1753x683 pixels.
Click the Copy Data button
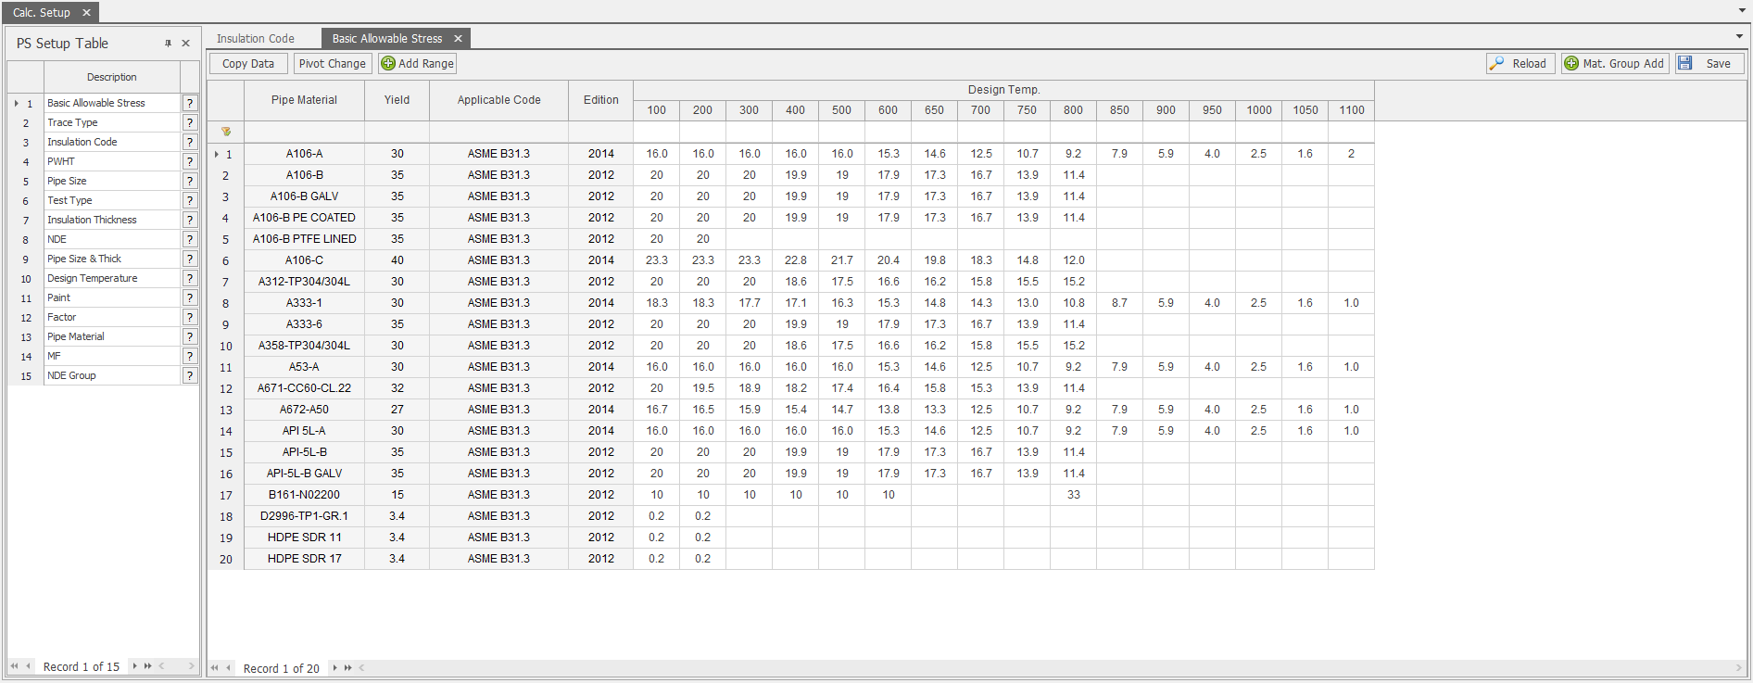pyautogui.click(x=248, y=64)
